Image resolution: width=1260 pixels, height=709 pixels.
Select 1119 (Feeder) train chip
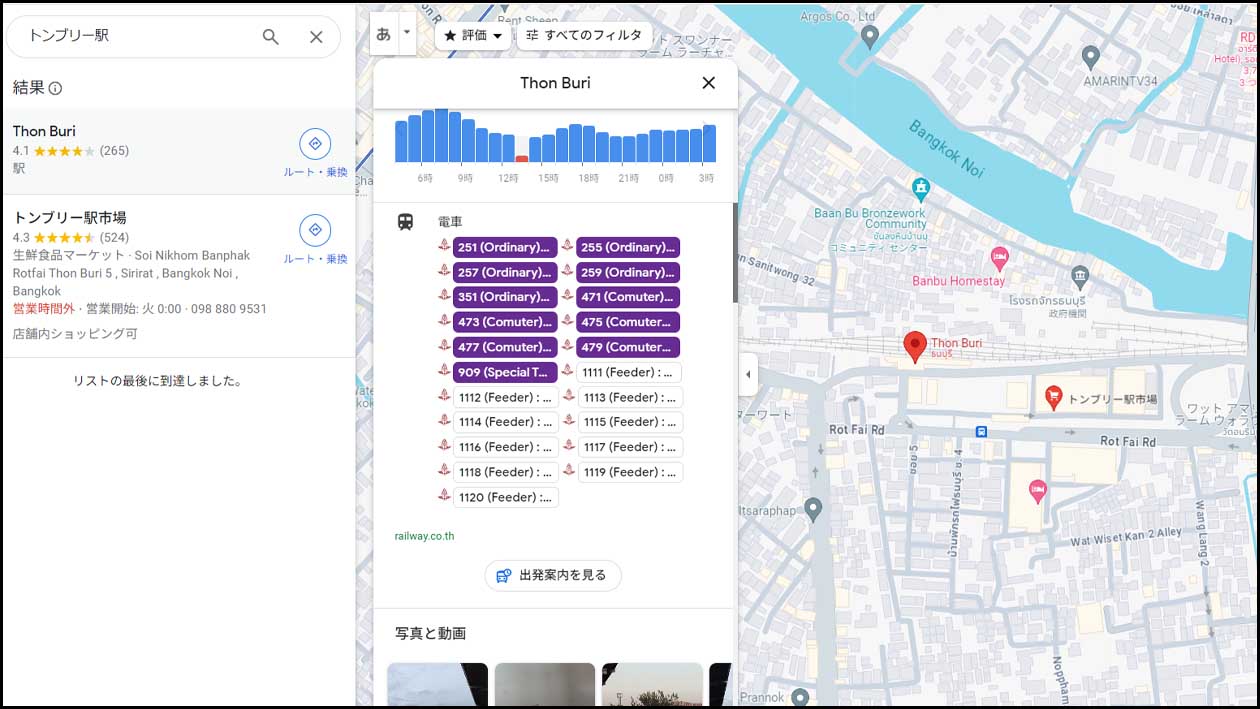click(630, 472)
